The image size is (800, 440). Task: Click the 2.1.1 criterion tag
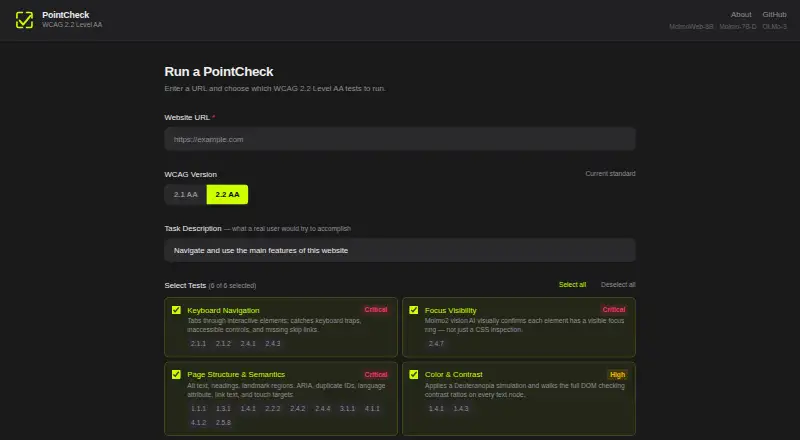click(198, 344)
